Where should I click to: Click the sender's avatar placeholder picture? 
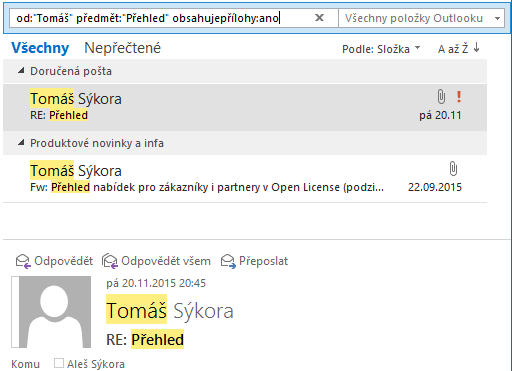(51, 312)
